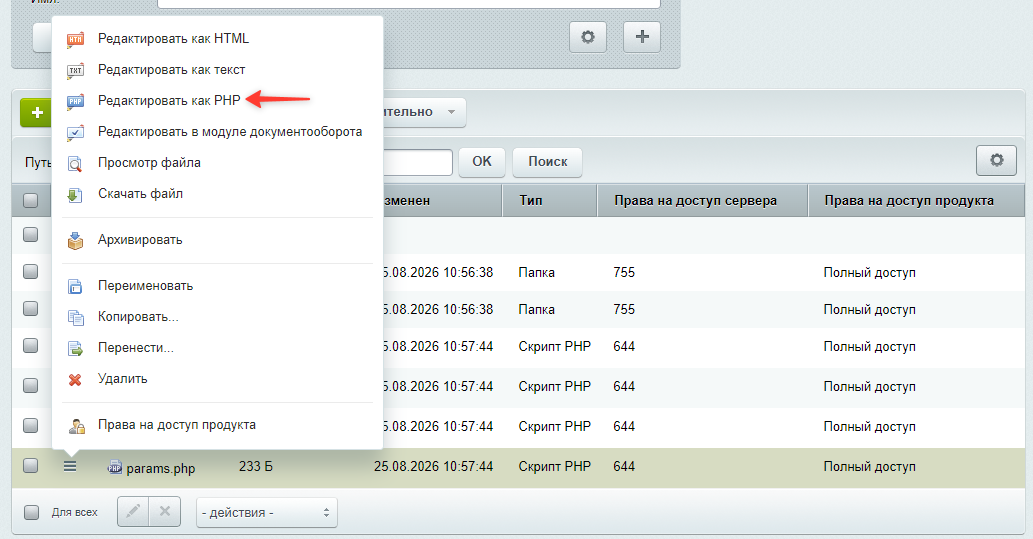Click the archive box icon
The width and height of the screenshot is (1033, 539).
(76, 241)
